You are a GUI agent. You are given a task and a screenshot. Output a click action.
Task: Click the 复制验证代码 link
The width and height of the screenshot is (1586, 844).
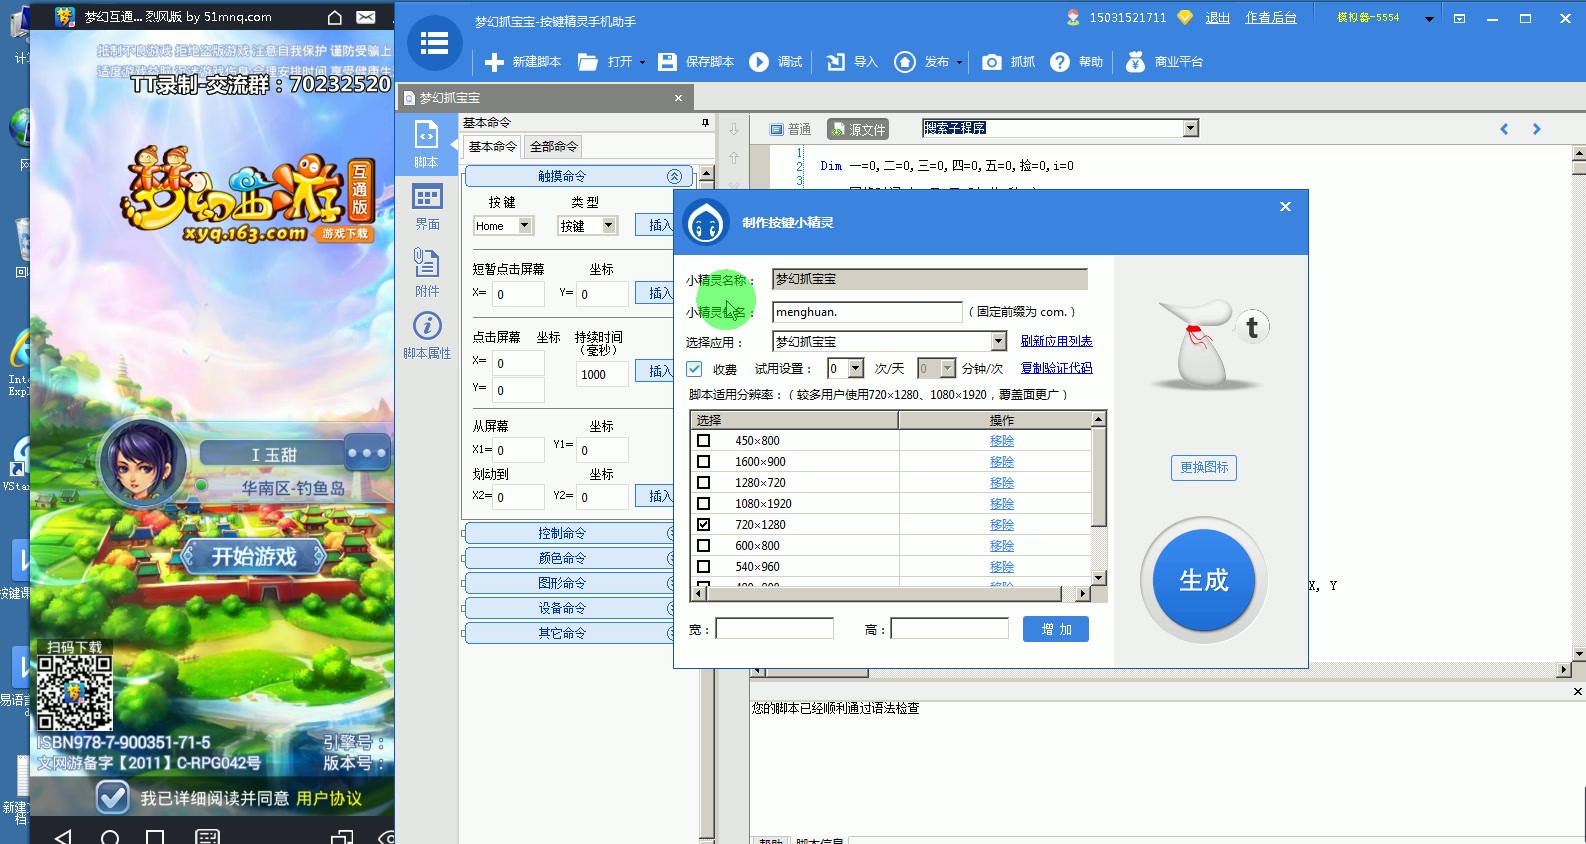(x=1056, y=369)
